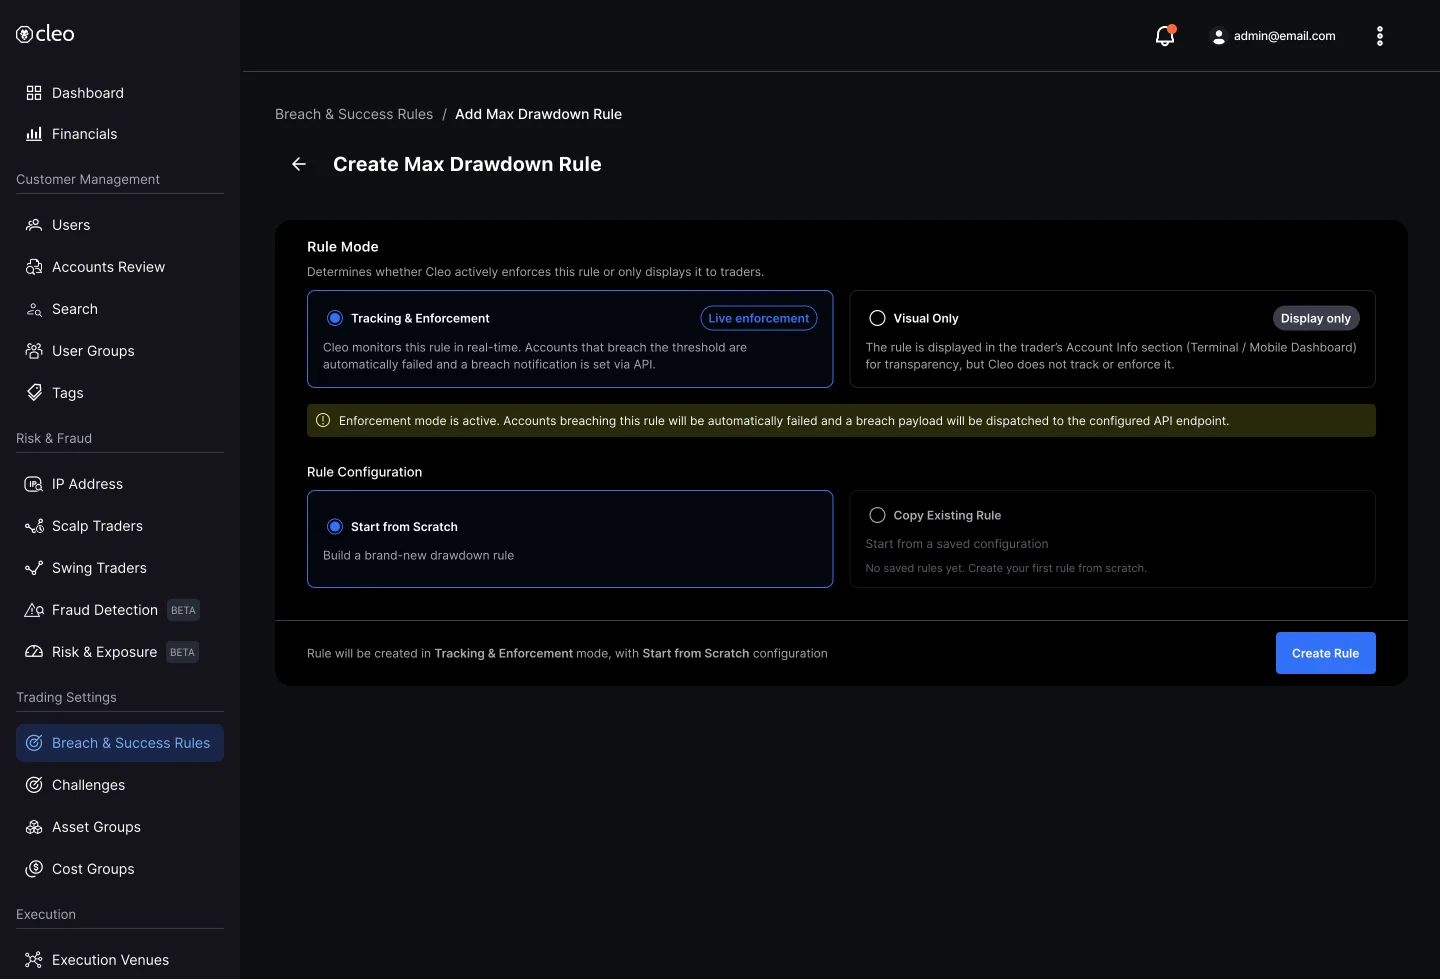The width and height of the screenshot is (1440, 979).
Task: Click the IP Address icon
Action: [x=34, y=484]
